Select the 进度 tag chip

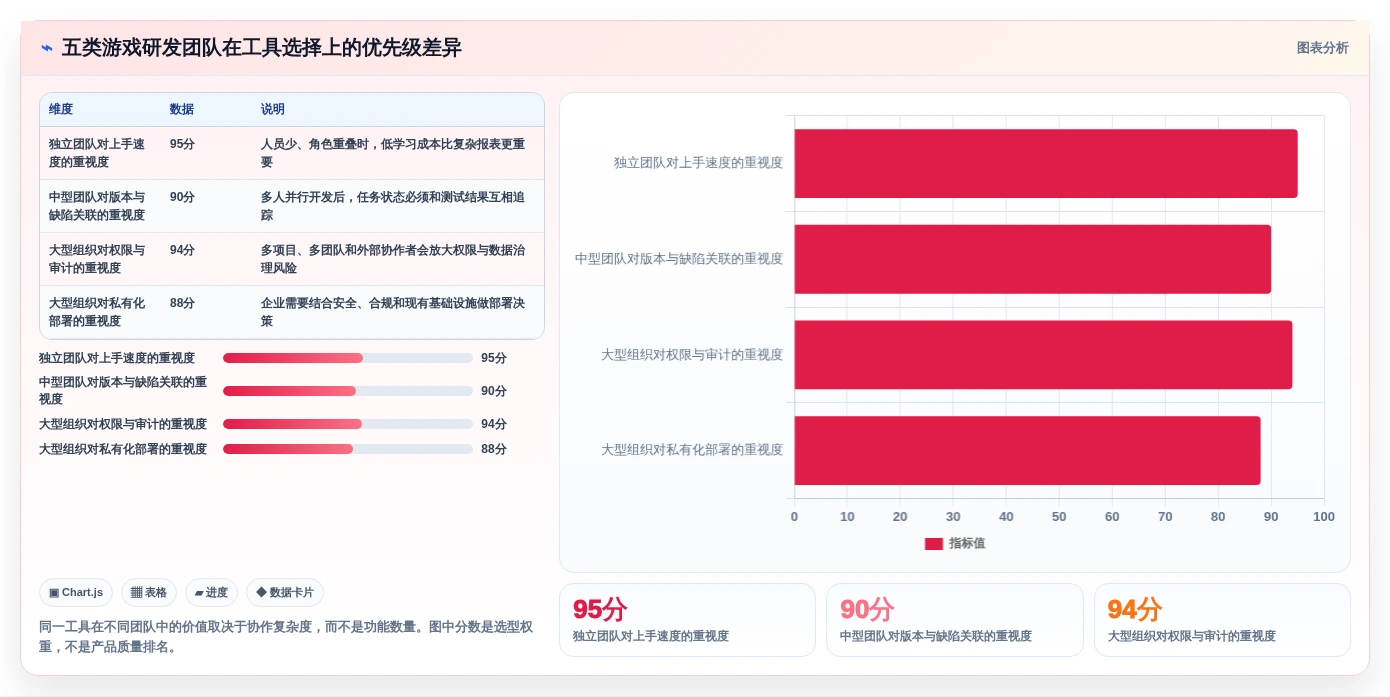(x=211, y=593)
